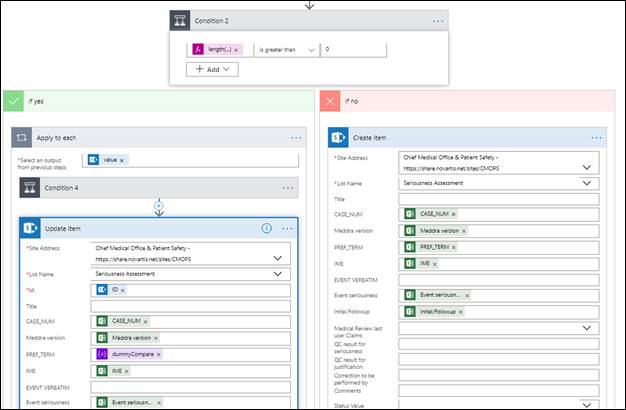Remove Event seriousn... token in Create item
Screen dimensions: 626x410
[x=467, y=295]
